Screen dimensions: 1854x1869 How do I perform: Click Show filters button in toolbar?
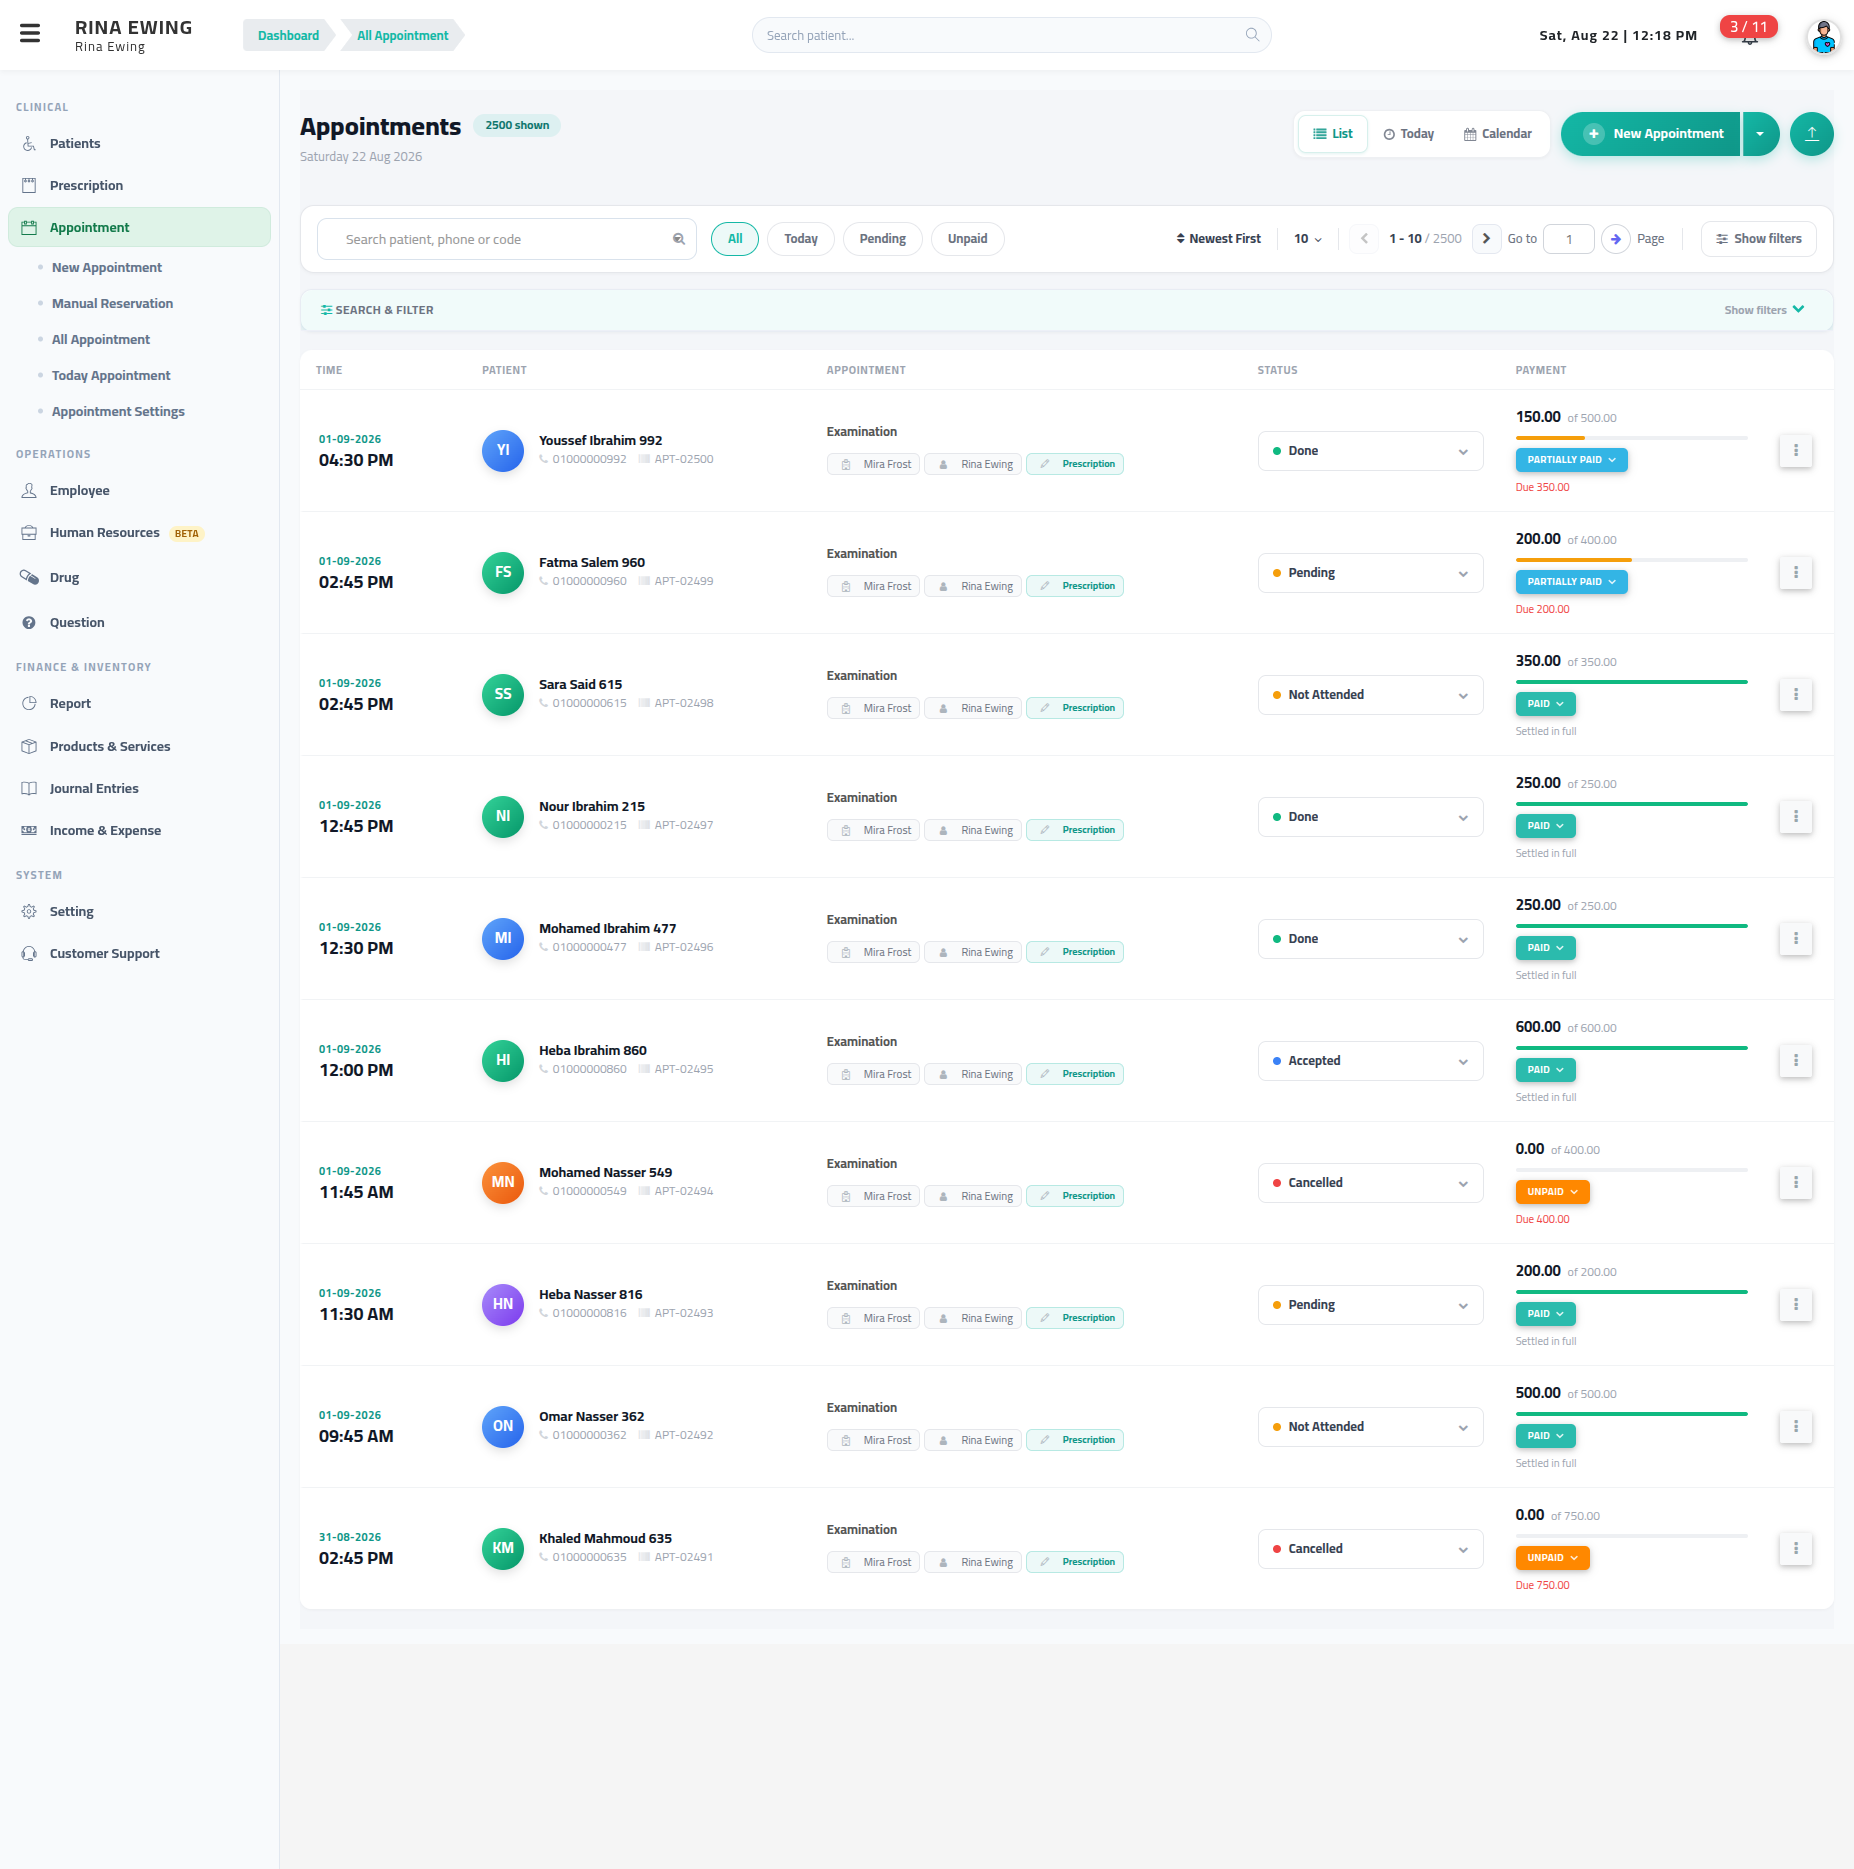tap(1758, 239)
